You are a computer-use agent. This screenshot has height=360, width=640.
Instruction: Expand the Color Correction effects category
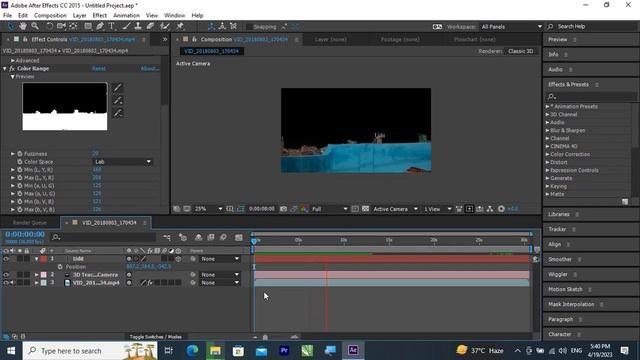pos(548,154)
